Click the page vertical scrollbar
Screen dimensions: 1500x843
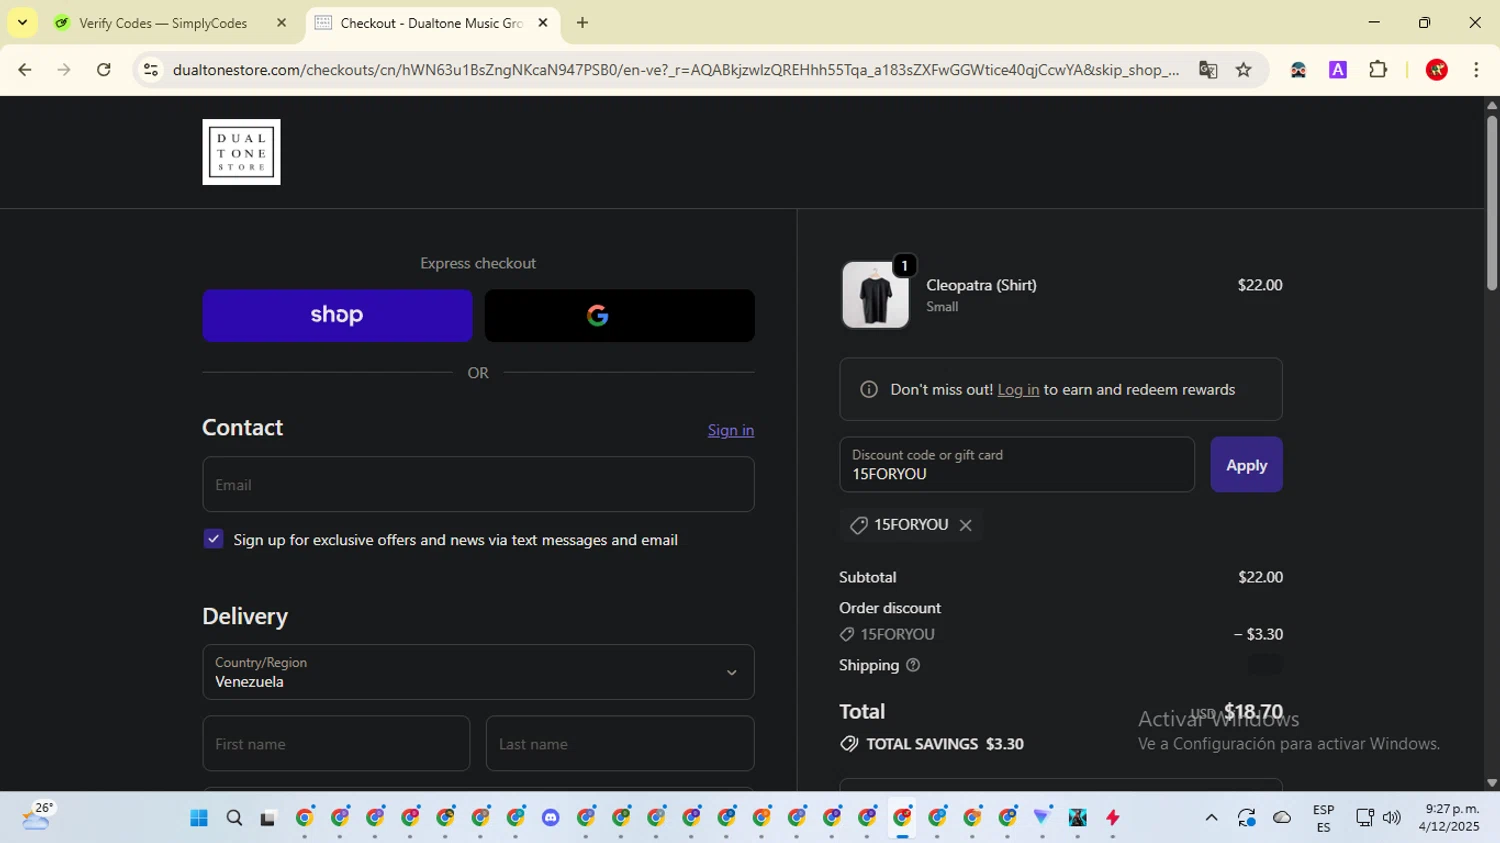pos(1491,204)
